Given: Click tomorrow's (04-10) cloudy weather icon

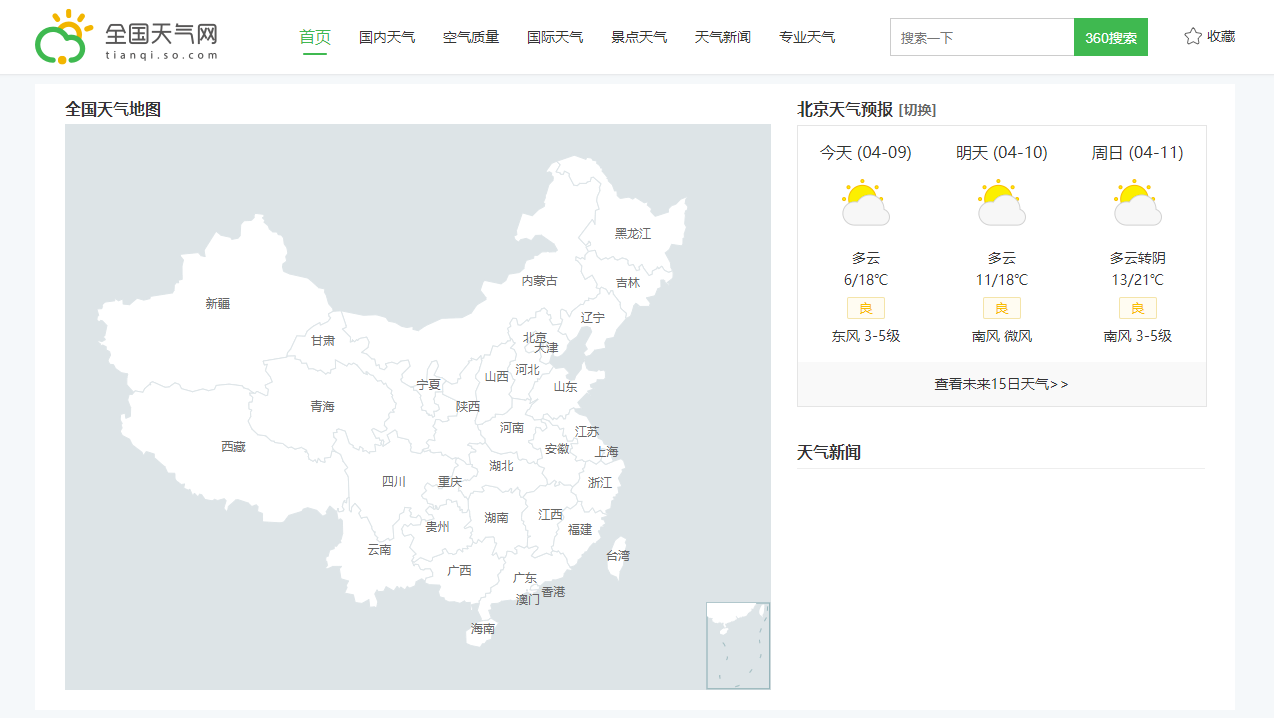Looking at the screenshot, I should (1001, 203).
